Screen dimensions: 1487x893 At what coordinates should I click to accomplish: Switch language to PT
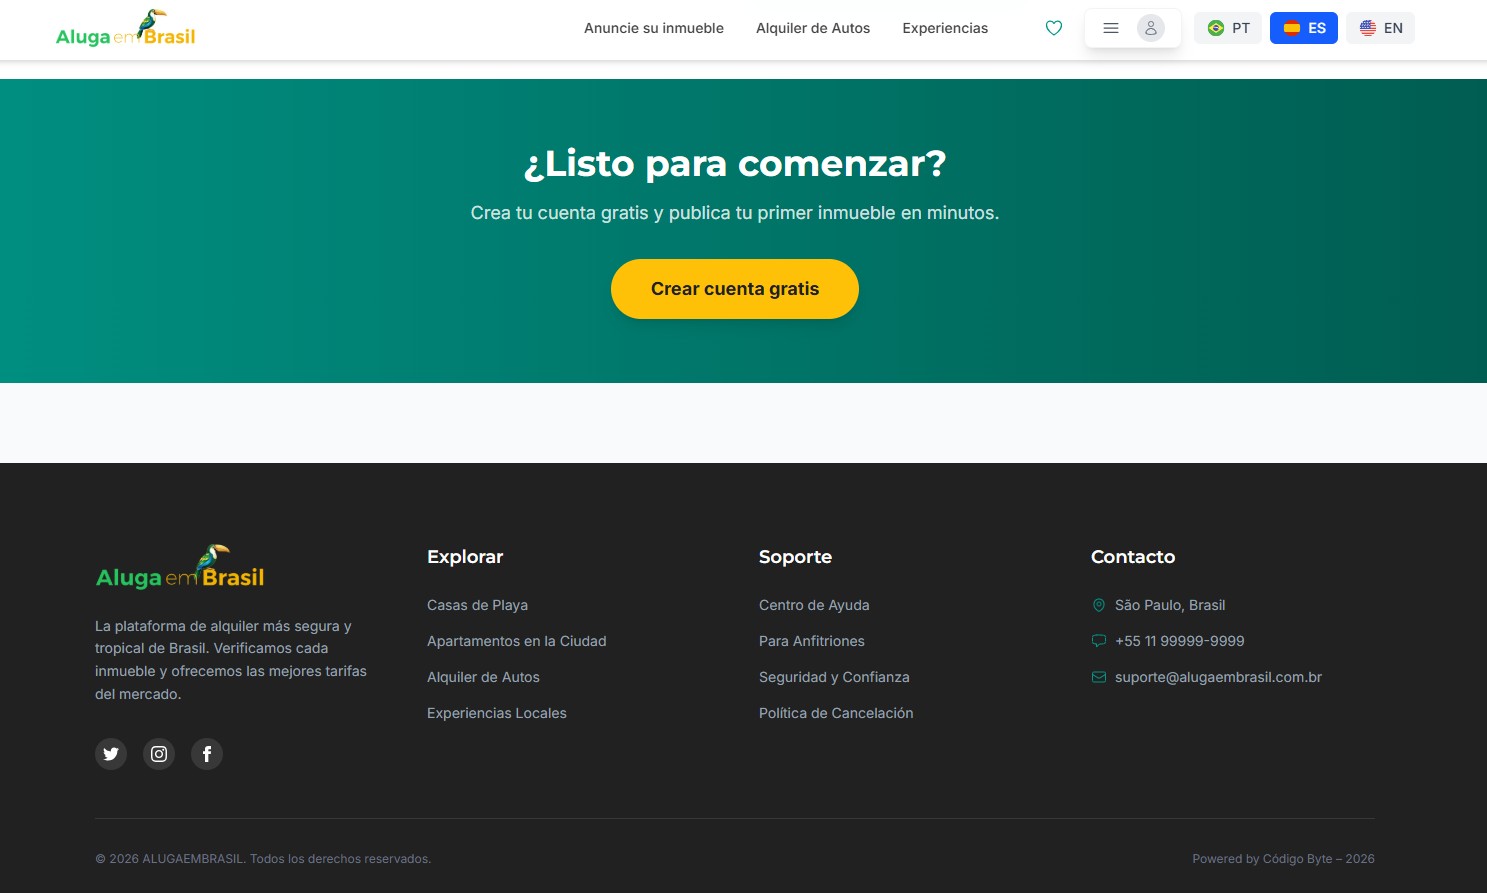(1227, 28)
